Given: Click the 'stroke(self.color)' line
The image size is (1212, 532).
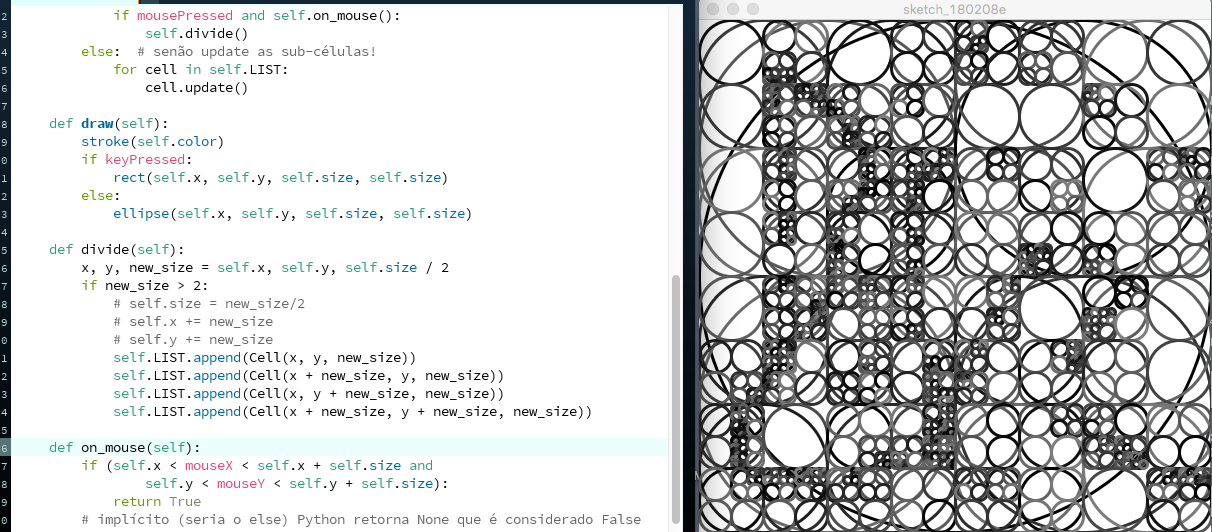Looking at the screenshot, I should click(x=152, y=141).
